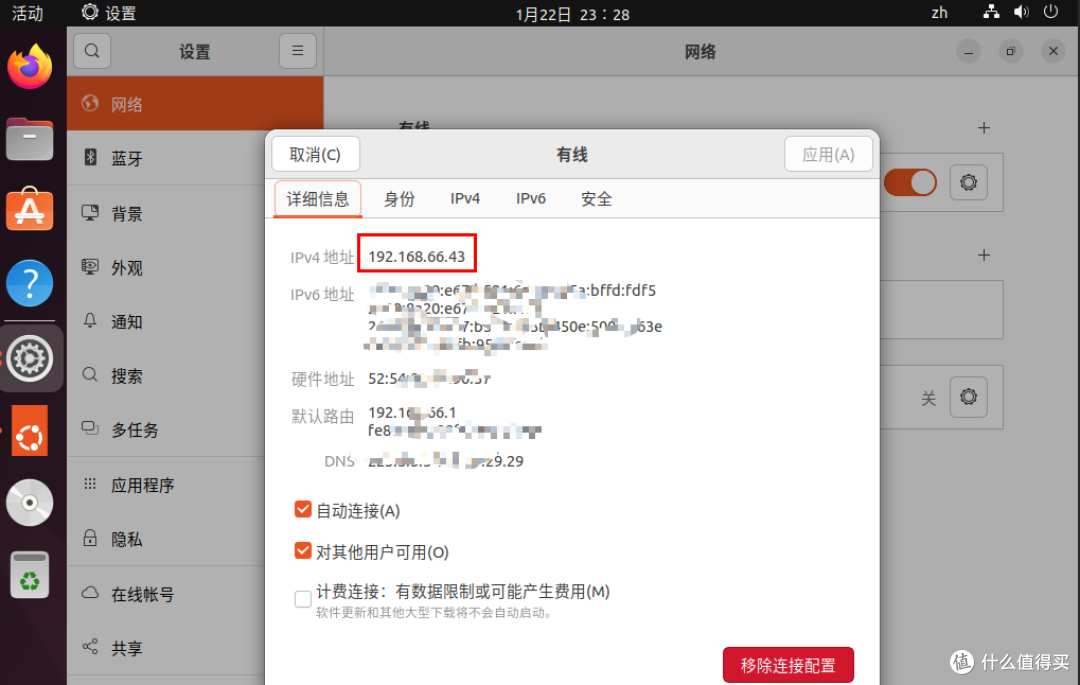Screen dimensions: 1080x685
Task: Open the system power menu in top-right corner
Action: coord(1052,13)
